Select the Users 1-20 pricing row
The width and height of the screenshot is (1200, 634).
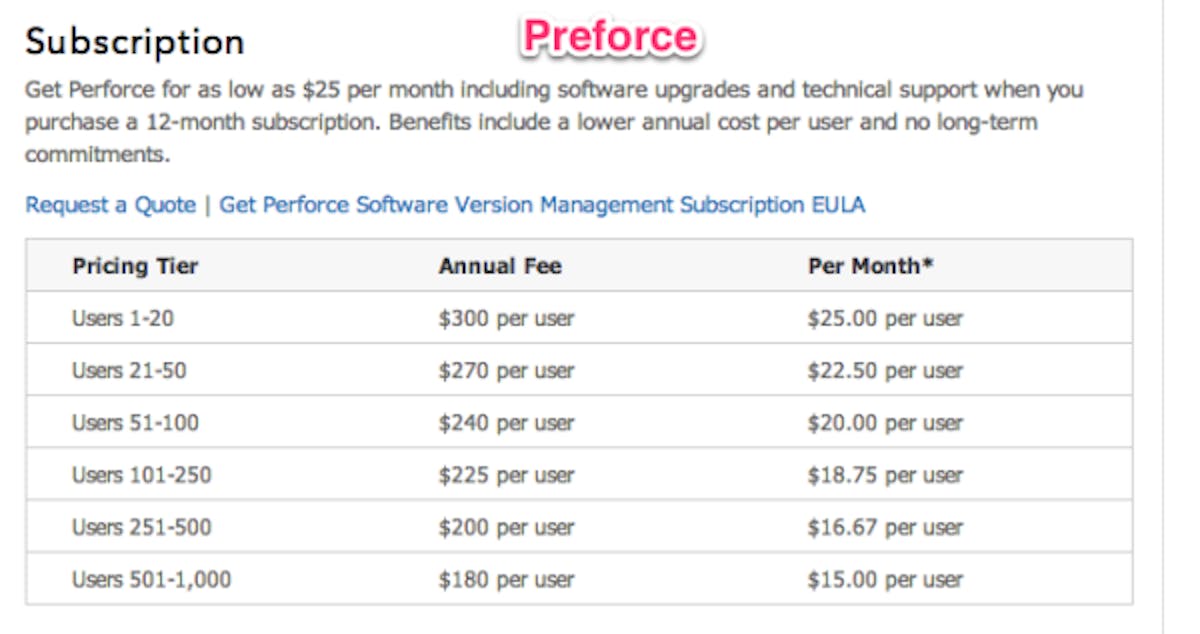(123, 319)
